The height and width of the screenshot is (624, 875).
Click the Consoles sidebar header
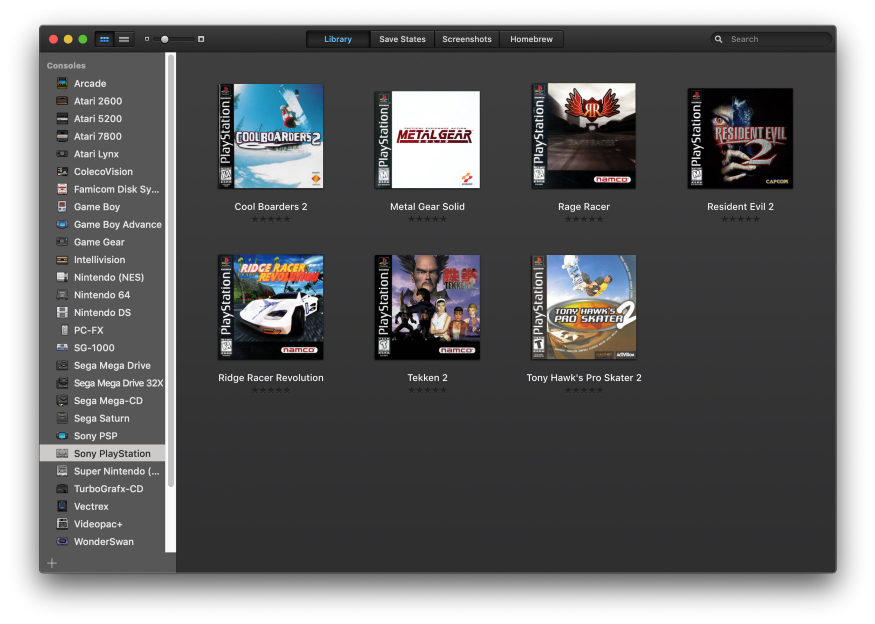[66, 65]
